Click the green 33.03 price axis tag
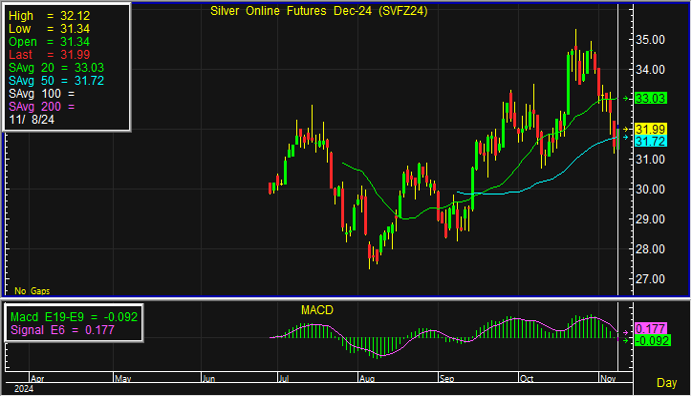Screen dimensions: 692x397 [651, 98]
